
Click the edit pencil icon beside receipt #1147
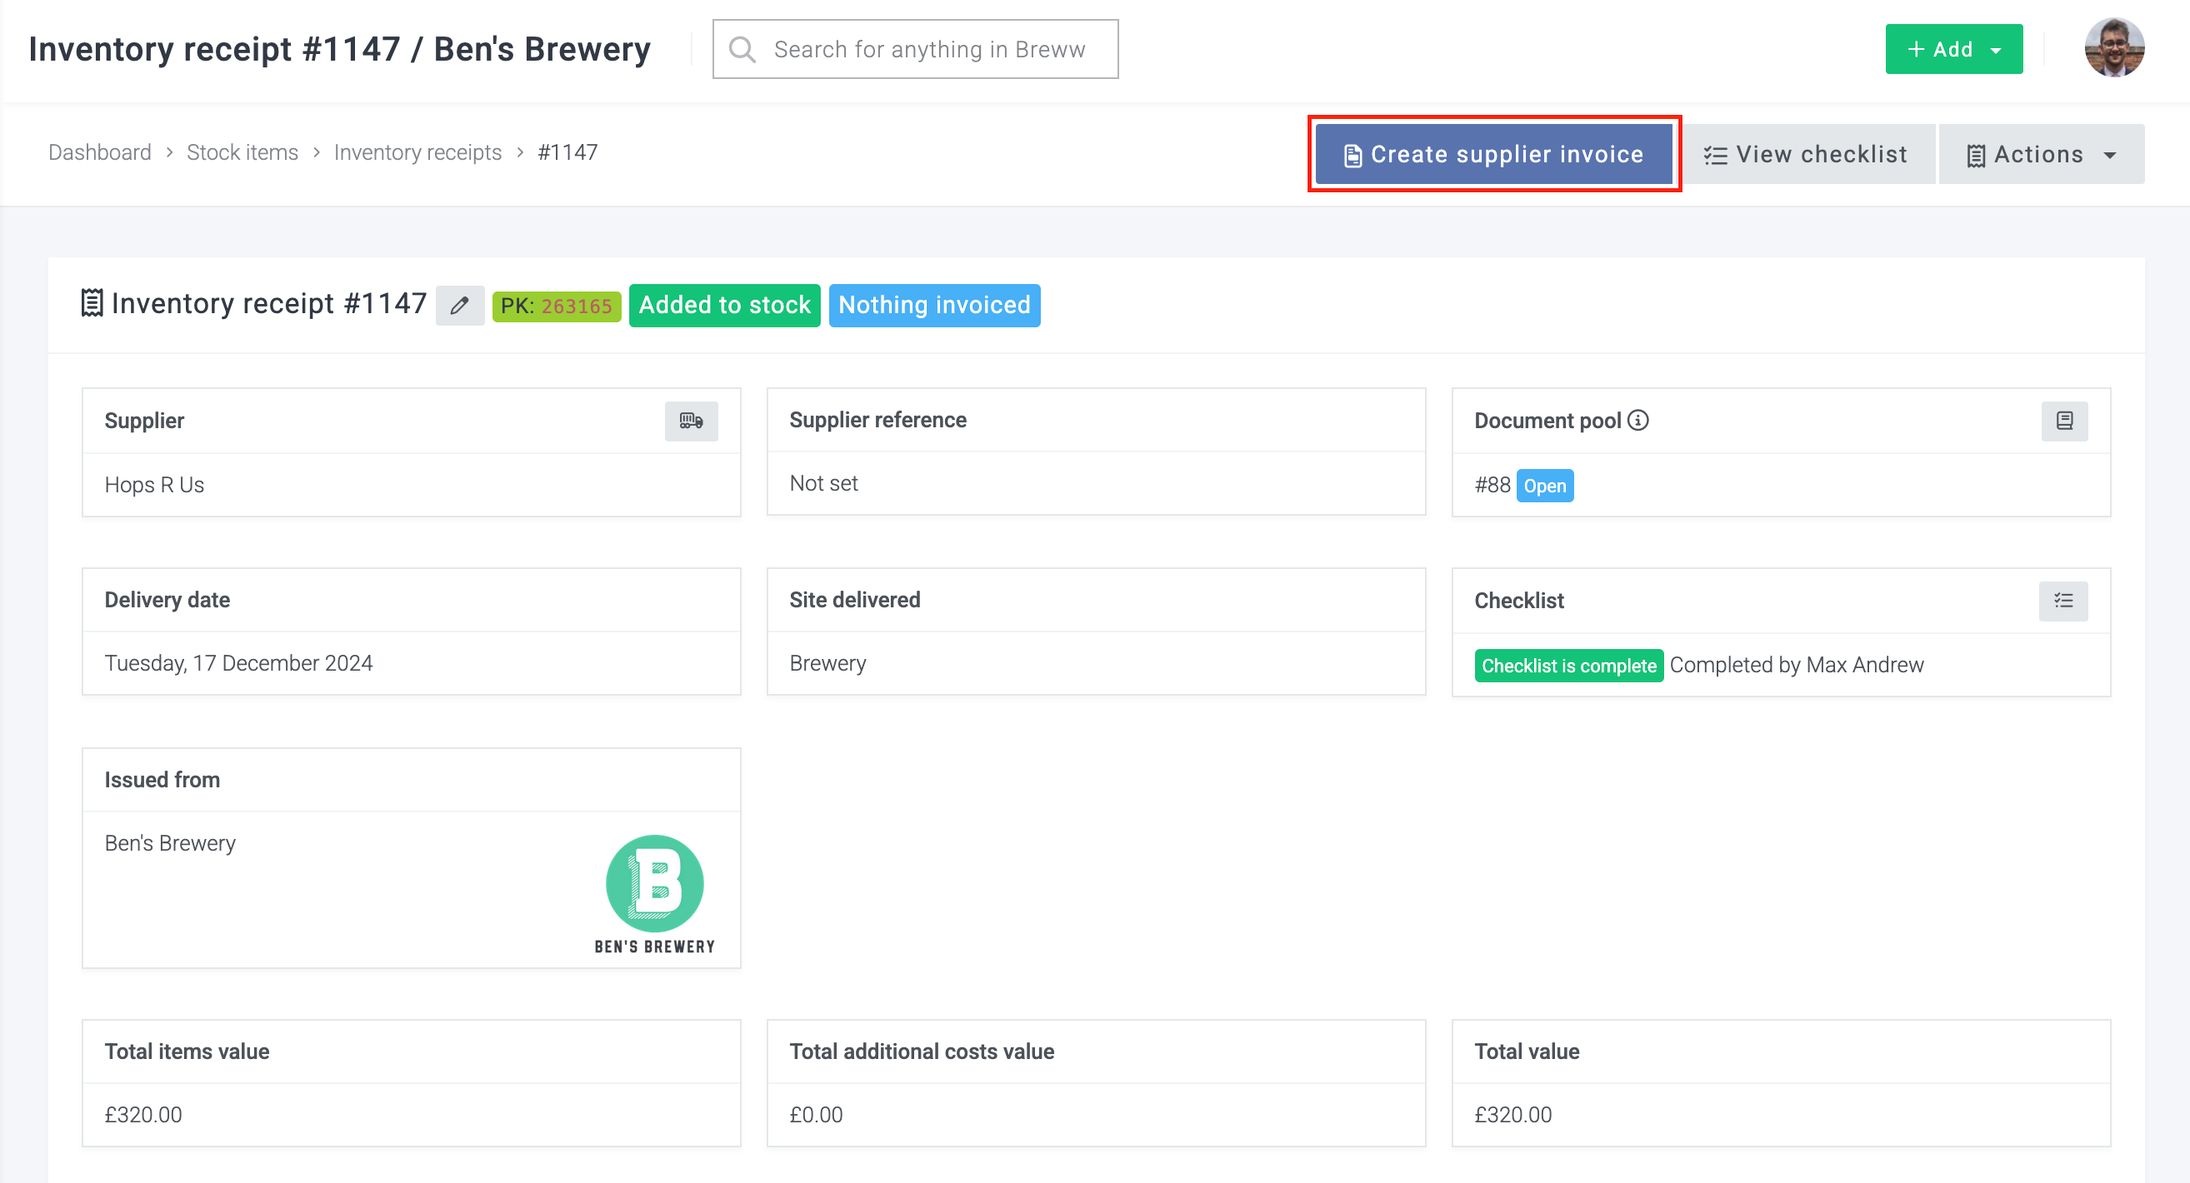[x=460, y=305]
